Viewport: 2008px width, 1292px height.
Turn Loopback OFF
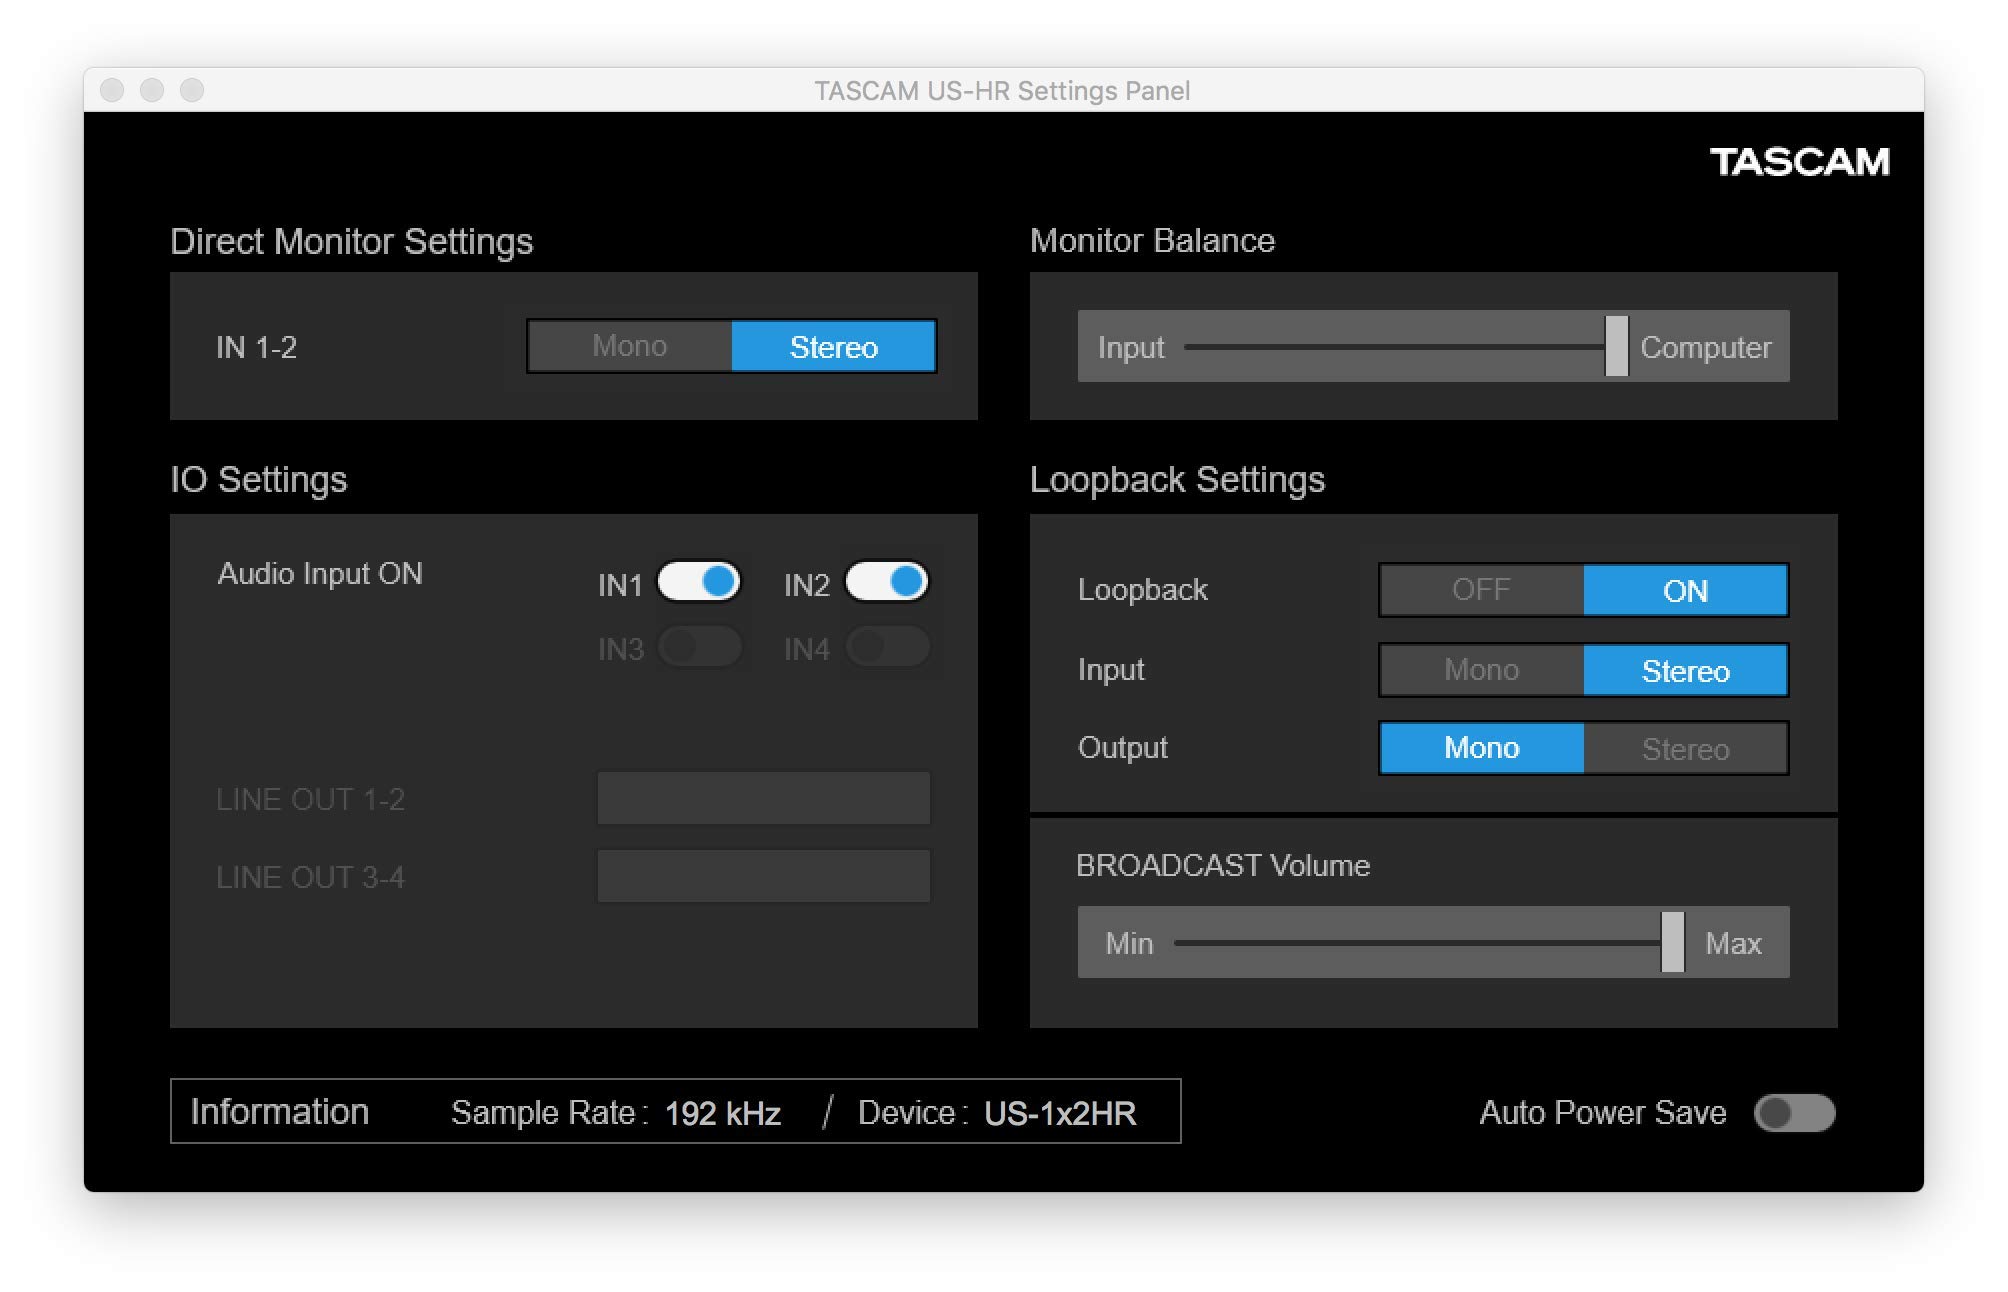(x=1481, y=590)
